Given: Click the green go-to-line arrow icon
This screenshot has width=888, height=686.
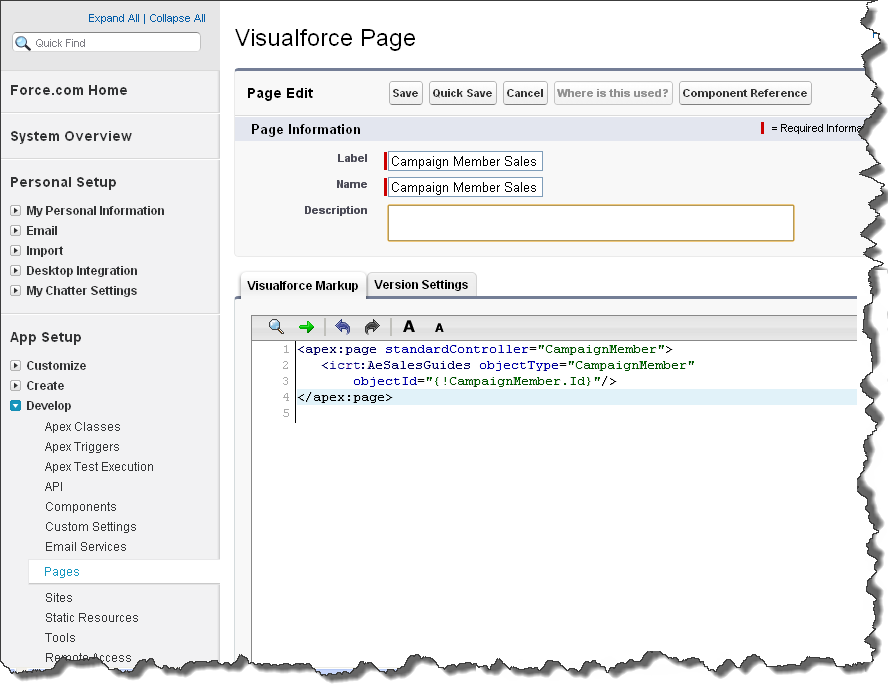Looking at the screenshot, I should [306, 327].
